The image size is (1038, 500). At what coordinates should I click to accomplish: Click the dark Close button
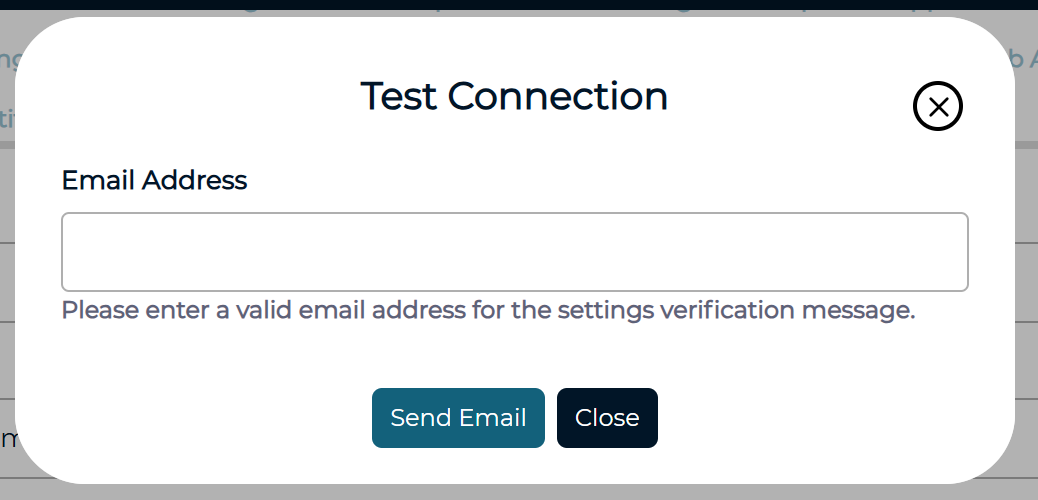pyautogui.click(x=607, y=418)
